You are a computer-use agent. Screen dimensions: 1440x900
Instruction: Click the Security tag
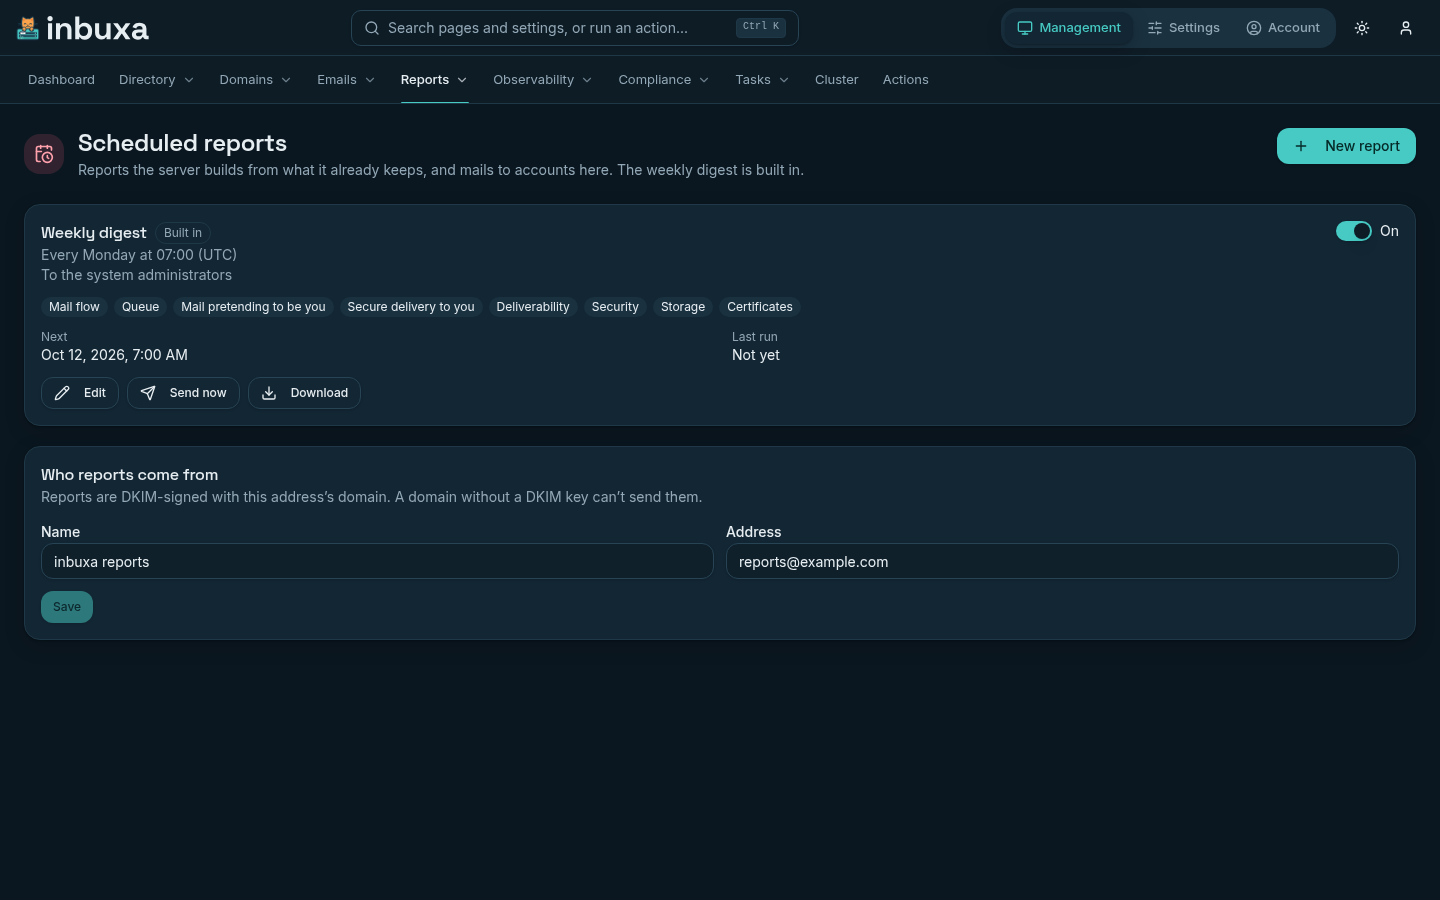coord(615,307)
